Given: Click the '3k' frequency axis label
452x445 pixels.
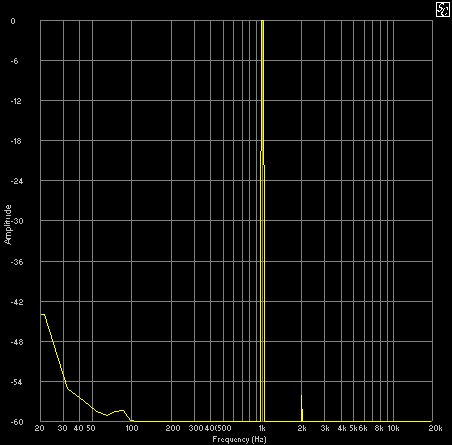Looking at the screenshot, I should pyautogui.click(x=325, y=428).
